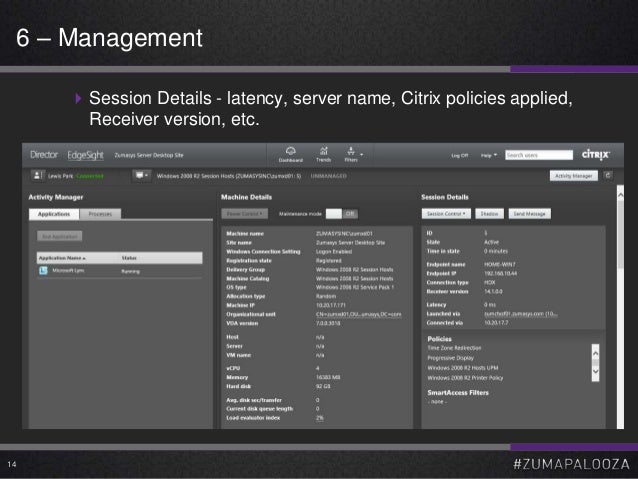Click the End Application button
Image resolution: width=638 pixels, height=479 pixels.
[59, 236]
